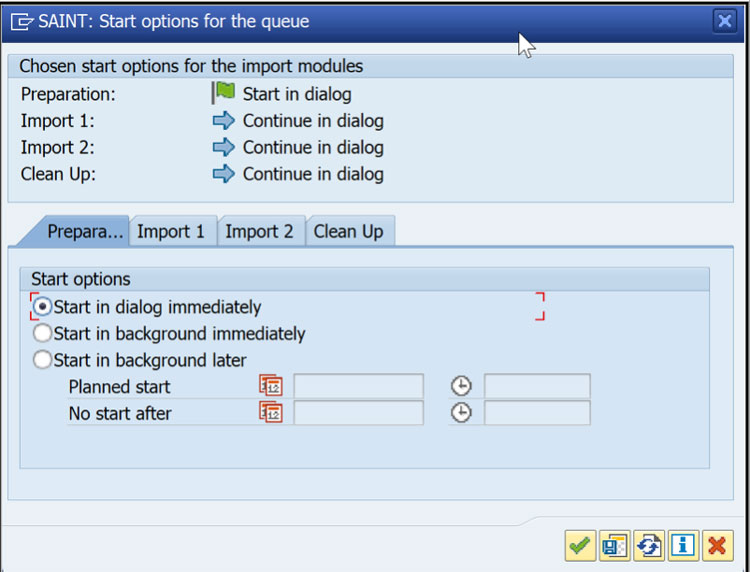Click the Planned start time field
The width and height of the screenshot is (750, 572).
pyautogui.click(x=537, y=386)
